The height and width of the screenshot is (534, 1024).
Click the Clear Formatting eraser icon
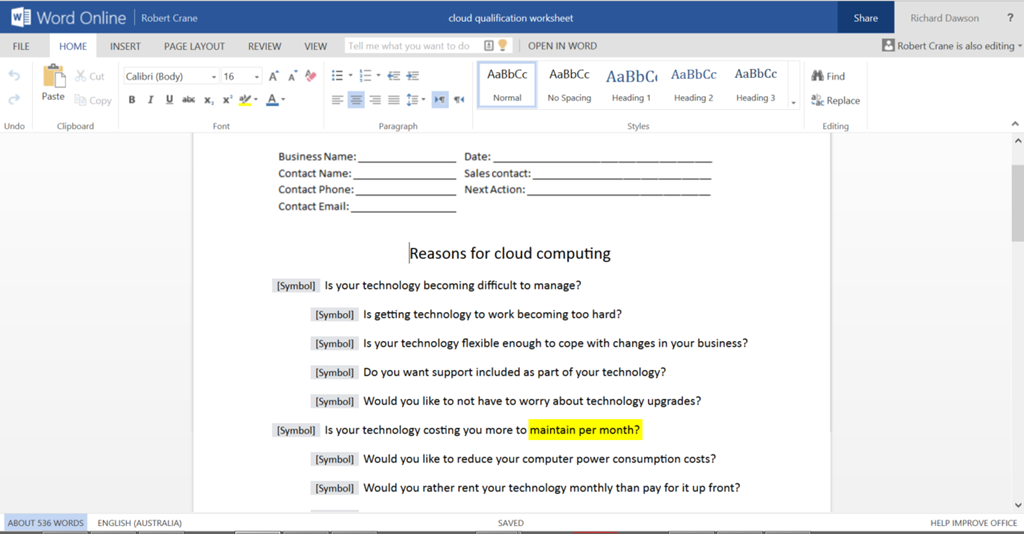(310, 76)
